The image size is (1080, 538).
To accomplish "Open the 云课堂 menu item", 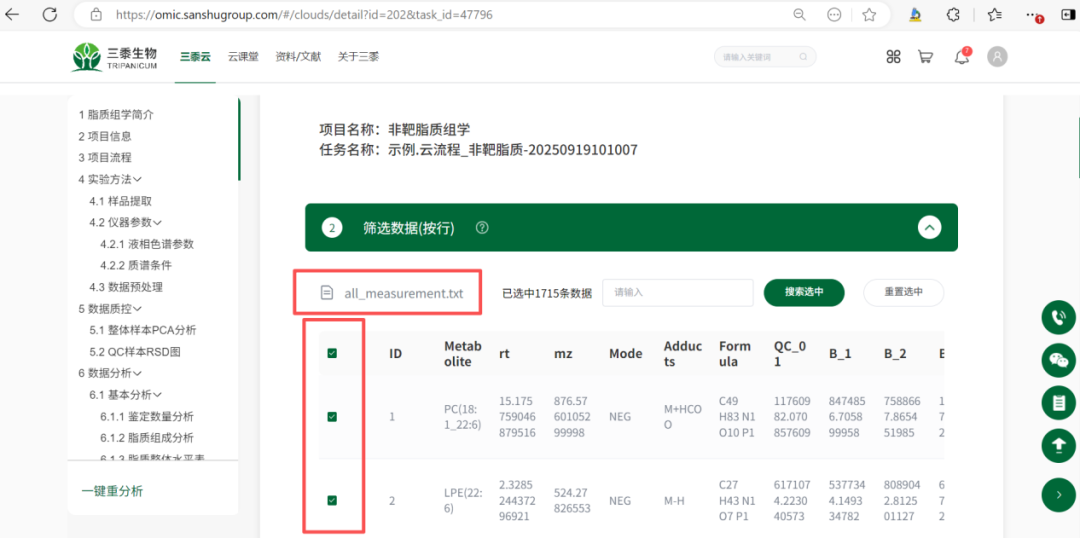I will pyautogui.click(x=243, y=57).
